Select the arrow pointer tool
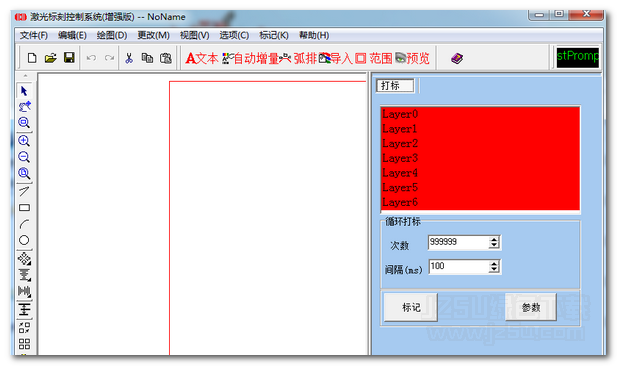The image size is (617, 366). coord(24,91)
